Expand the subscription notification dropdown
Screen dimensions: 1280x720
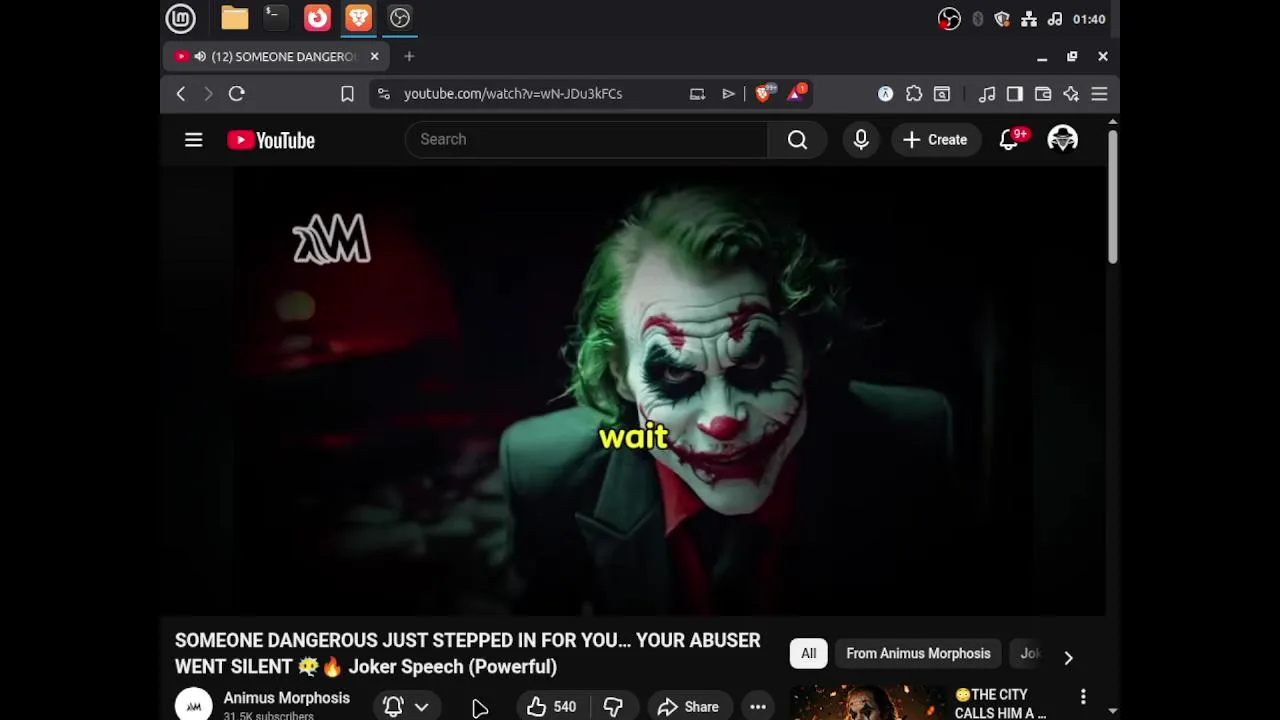(x=407, y=707)
